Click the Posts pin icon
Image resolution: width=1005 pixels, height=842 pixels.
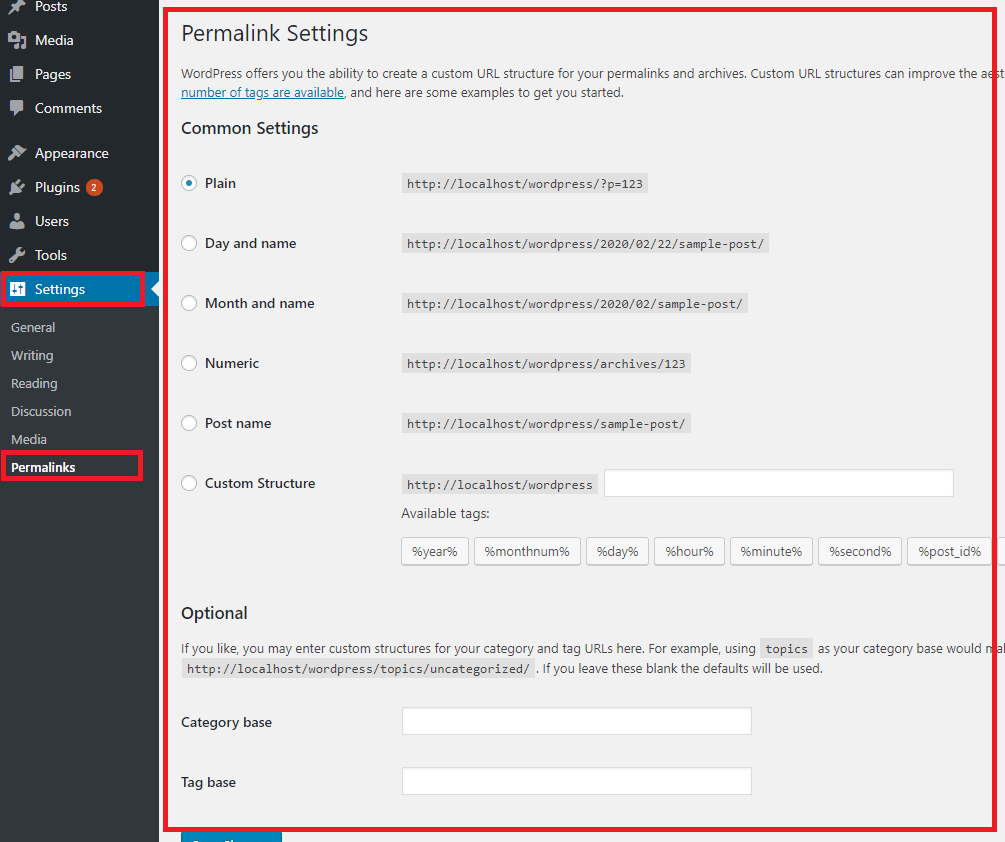click(x=17, y=6)
